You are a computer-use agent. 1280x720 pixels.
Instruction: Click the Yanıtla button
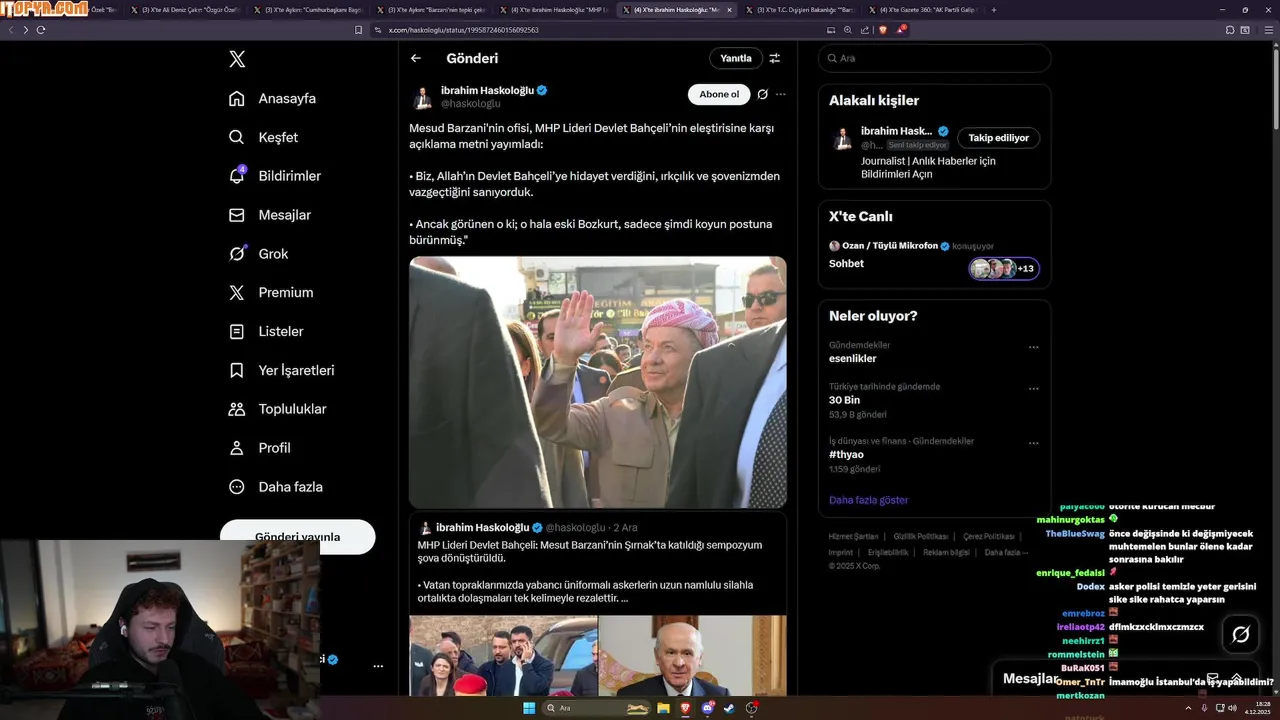(x=736, y=58)
